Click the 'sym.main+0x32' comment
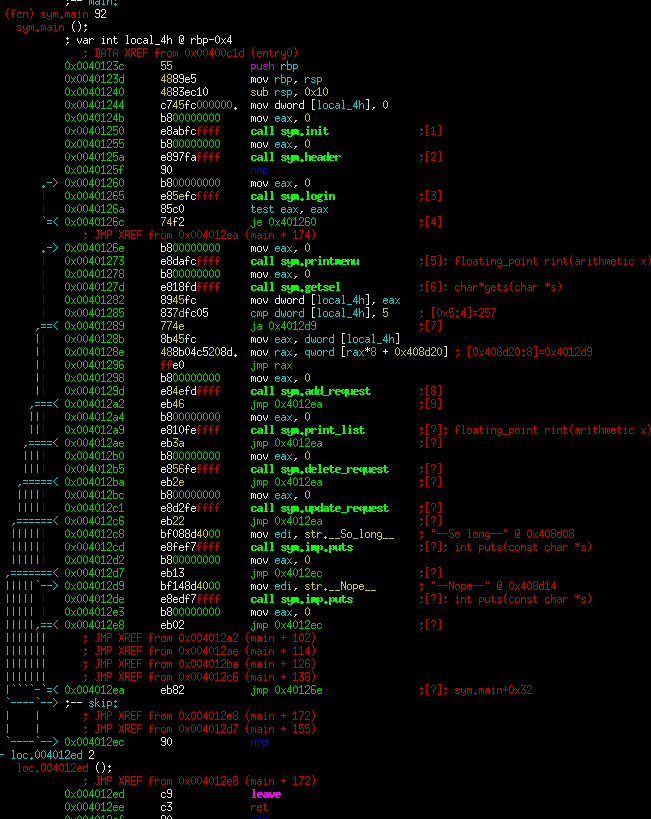This screenshot has width=651, height=819. (x=493, y=691)
